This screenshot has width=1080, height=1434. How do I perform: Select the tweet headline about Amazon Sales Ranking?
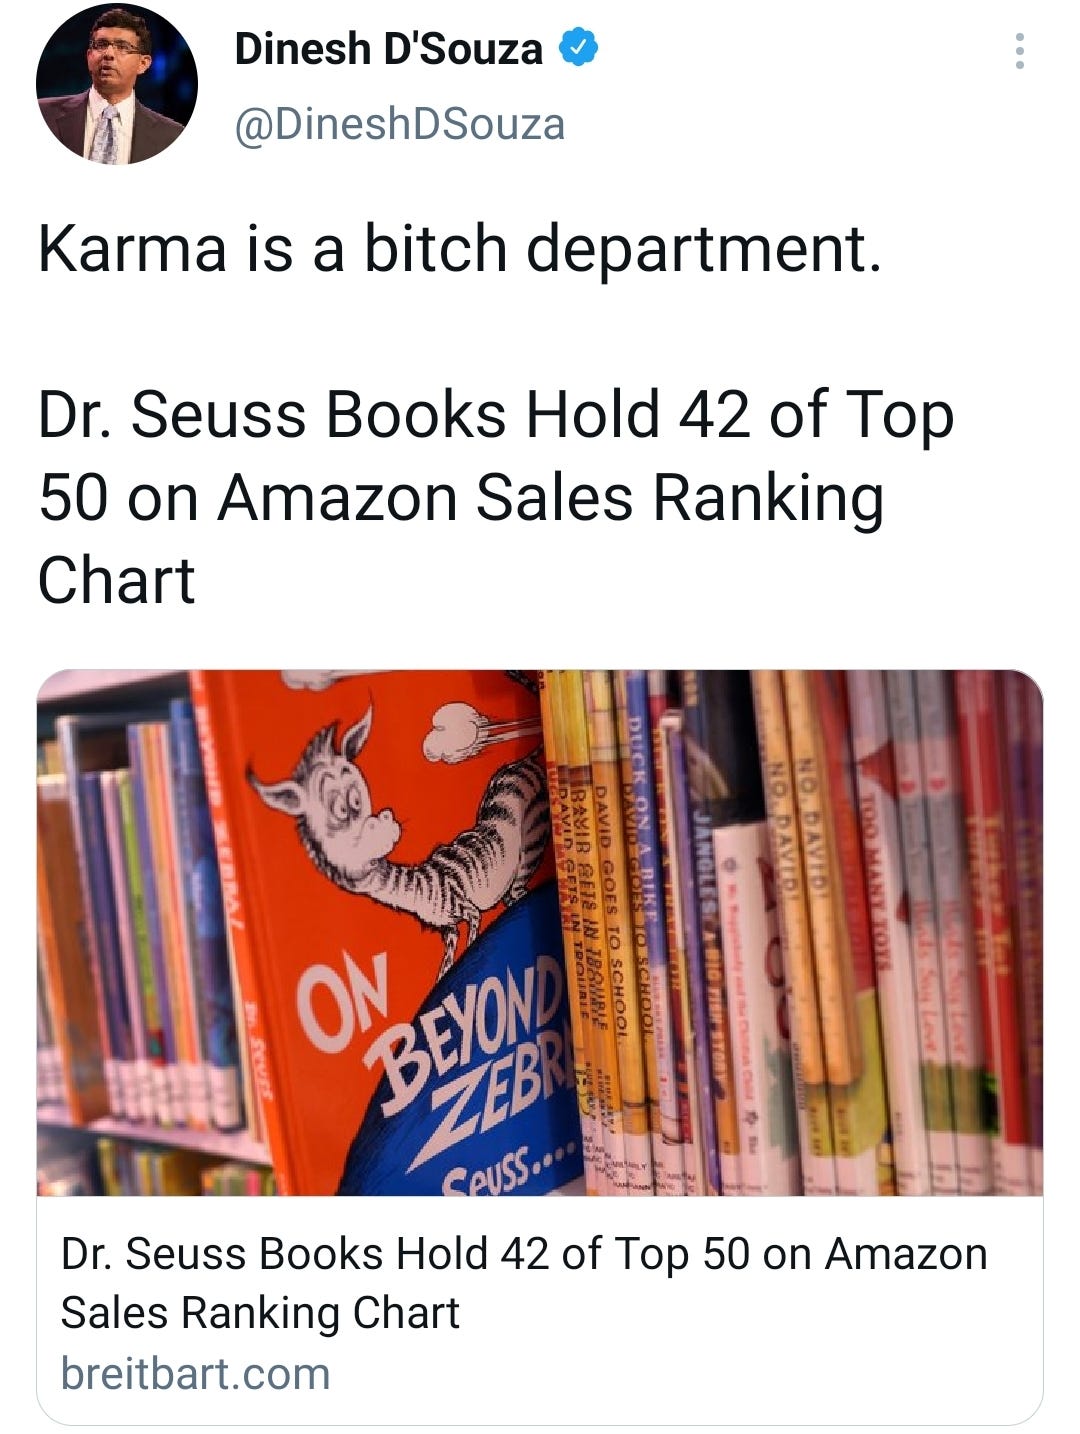click(496, 497)
